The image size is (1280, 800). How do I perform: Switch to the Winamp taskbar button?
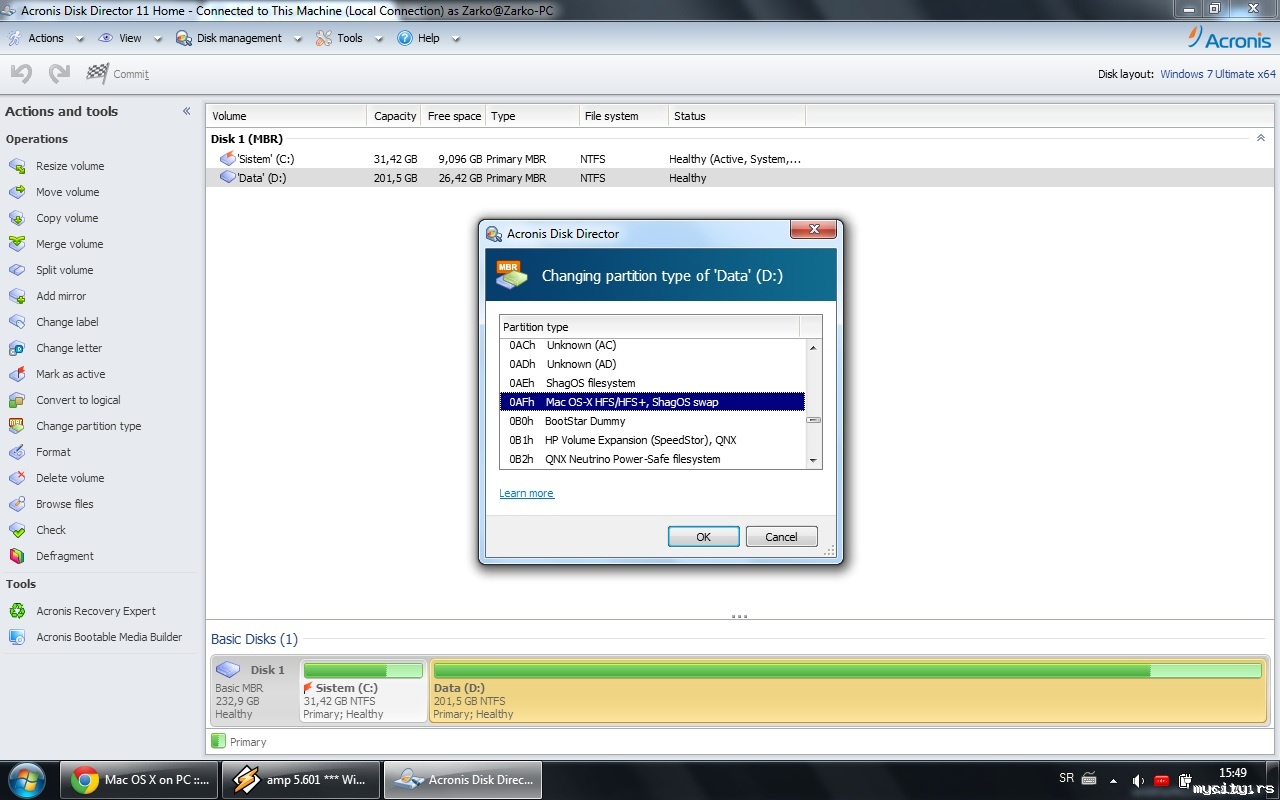point(301,780)
